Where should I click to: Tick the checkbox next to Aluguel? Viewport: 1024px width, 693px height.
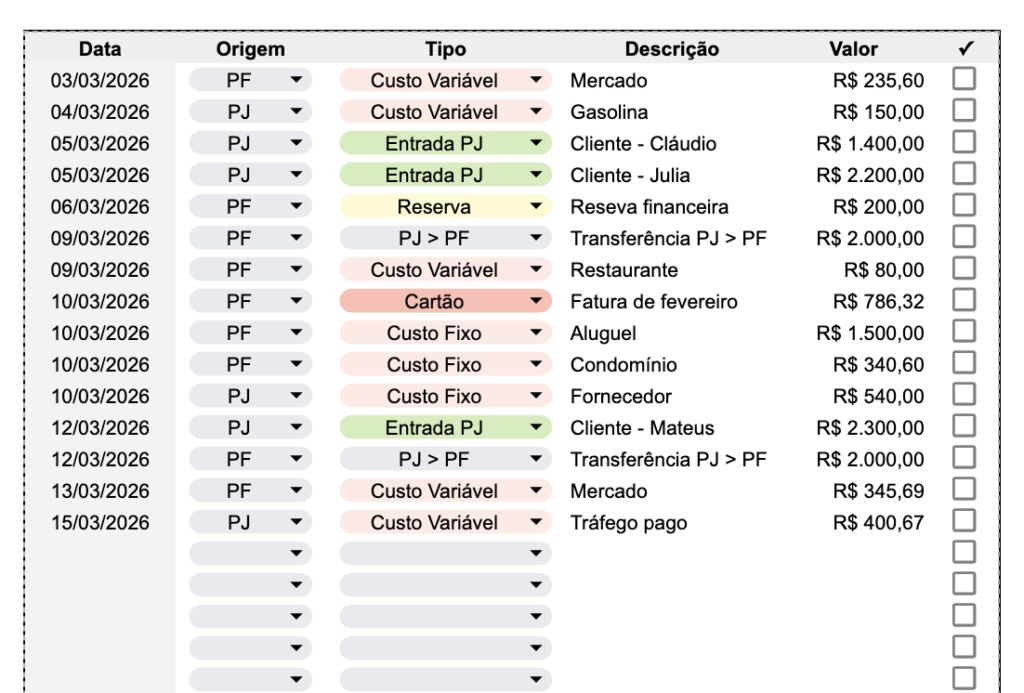964,333
